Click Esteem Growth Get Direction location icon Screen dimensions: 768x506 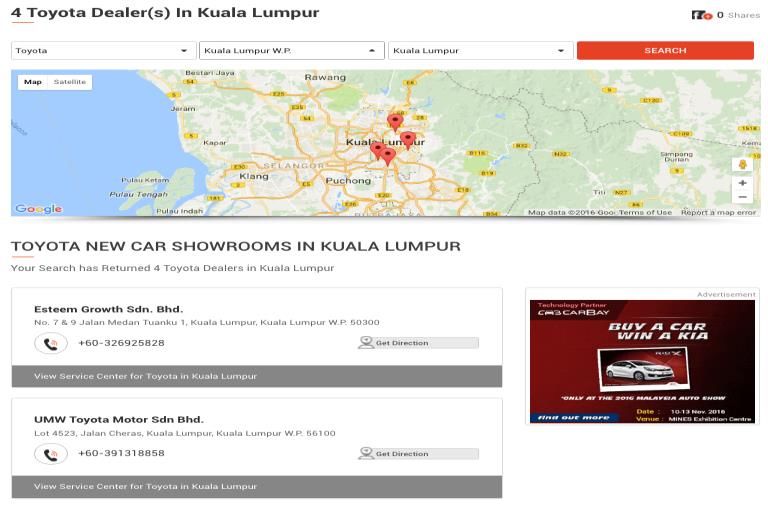(x=366, y=342)
